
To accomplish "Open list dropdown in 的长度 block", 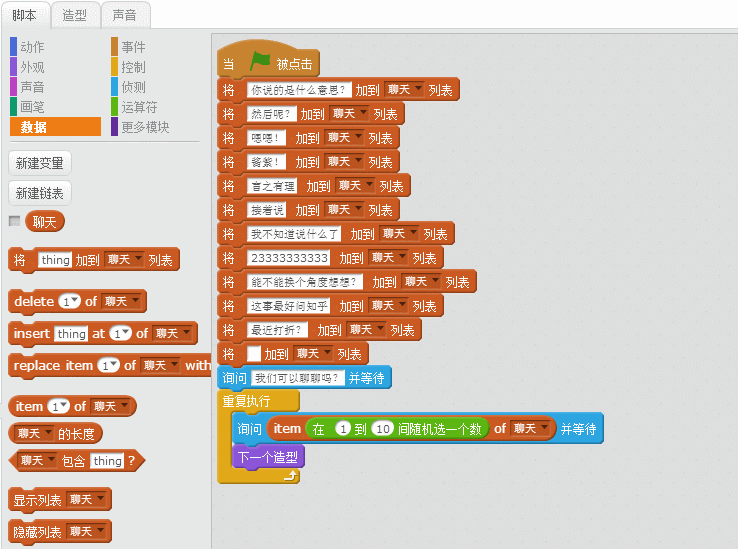I will point(34,433).
